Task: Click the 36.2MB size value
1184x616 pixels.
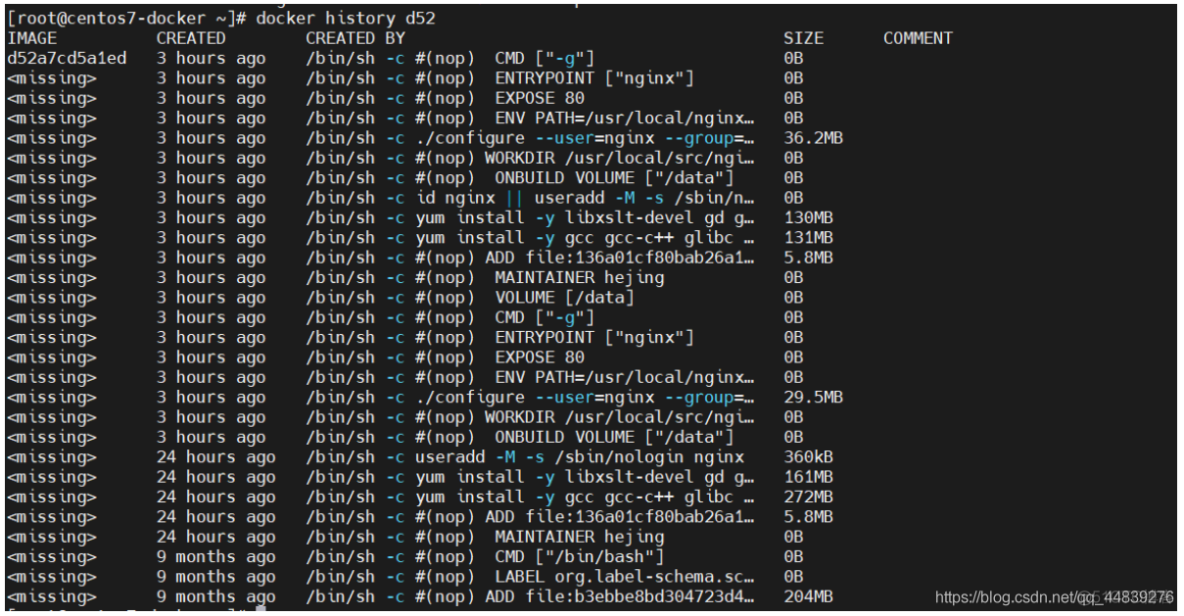Action: [x=812, y=138]
